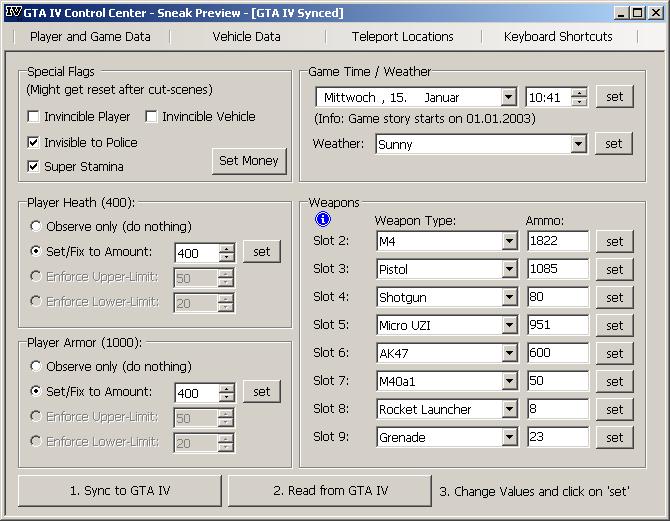Open Slot 7 weapon dropdown (M40a1)
The image size is (670, 521).
pyautogui.click(x=509, y=381)
